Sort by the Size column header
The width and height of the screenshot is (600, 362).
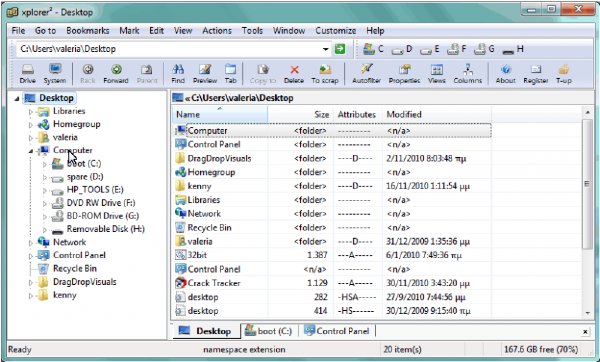click(x=300, y=114)
